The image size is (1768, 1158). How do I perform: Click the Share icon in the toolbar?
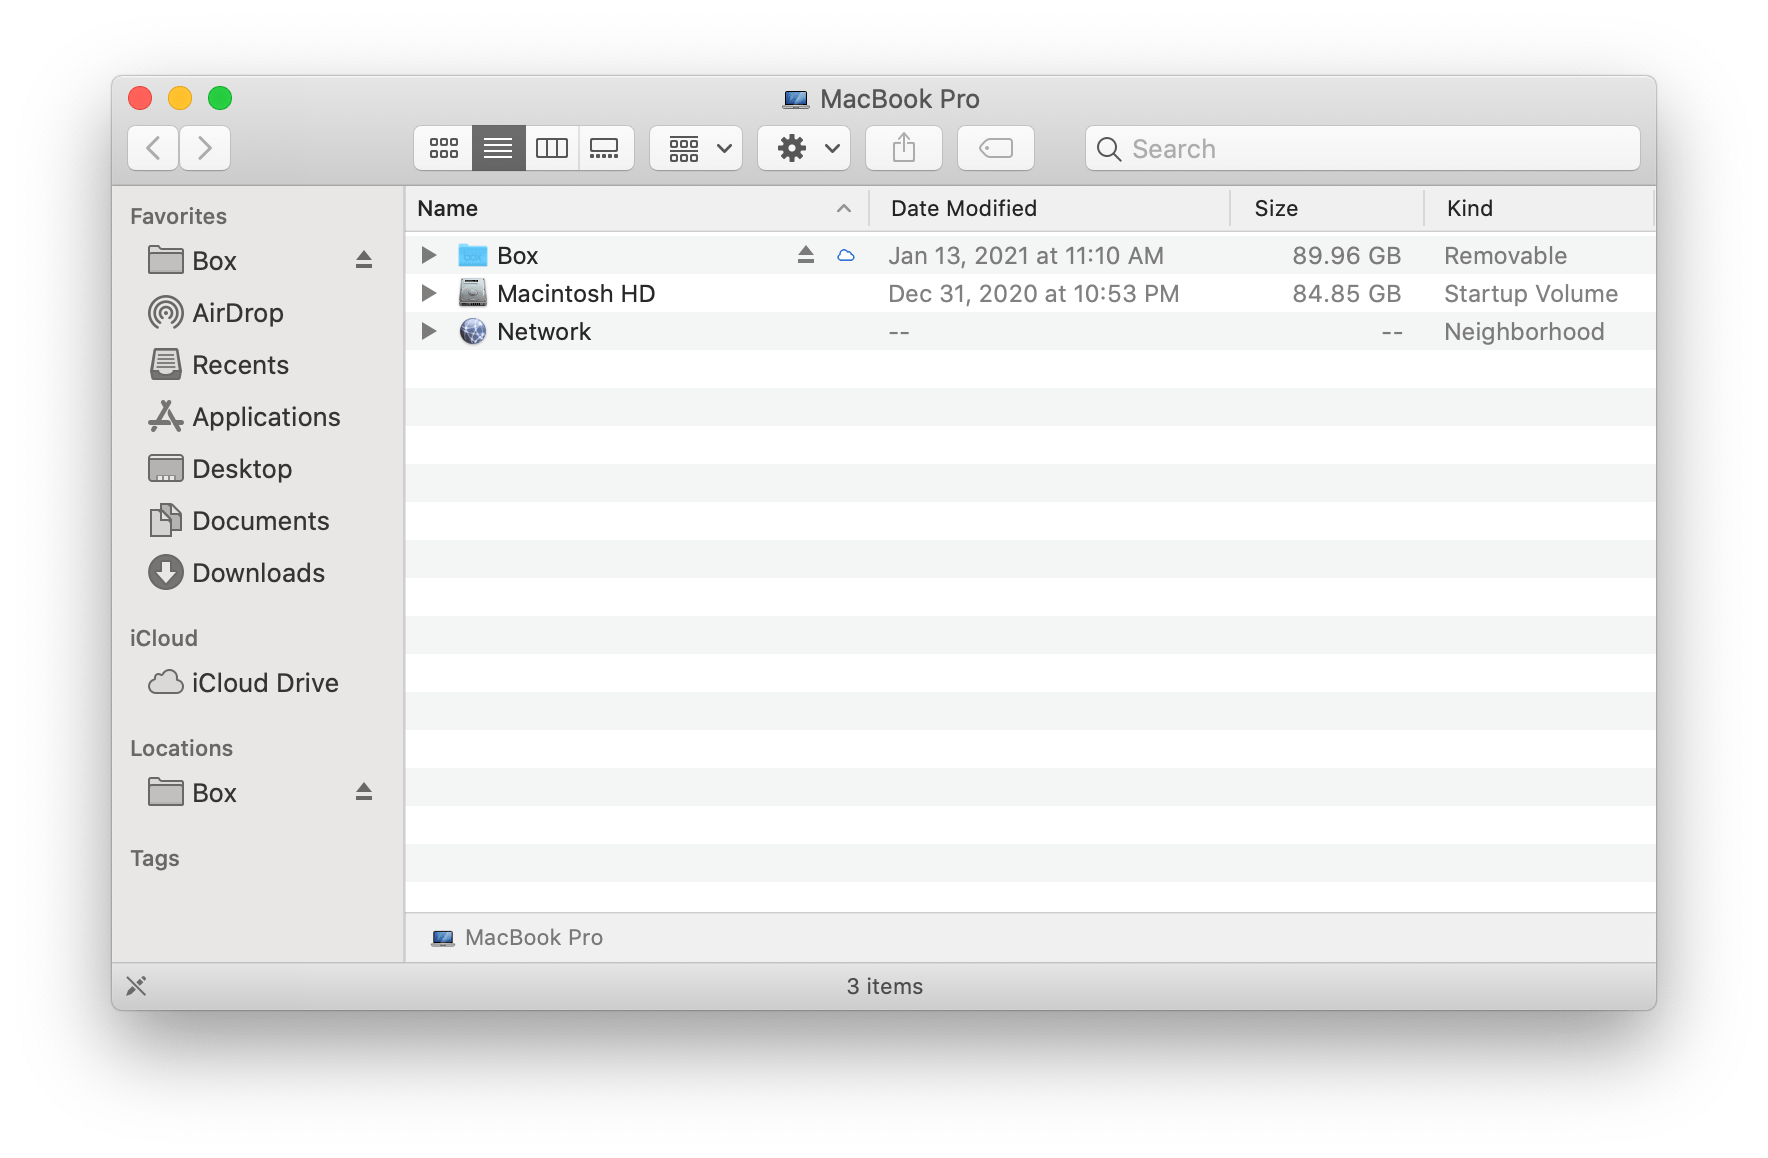[903, 147]
